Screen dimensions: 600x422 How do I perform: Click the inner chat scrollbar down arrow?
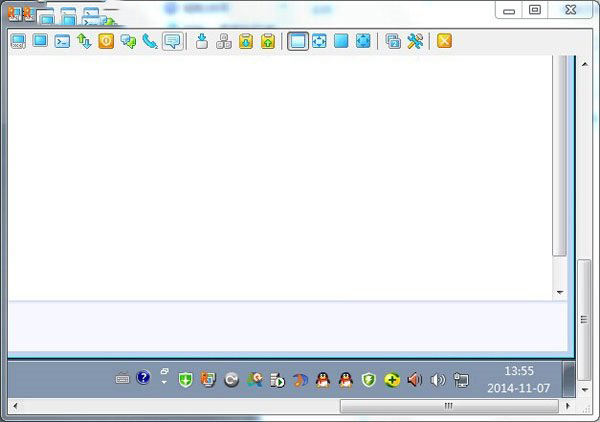tap(560, 292)
